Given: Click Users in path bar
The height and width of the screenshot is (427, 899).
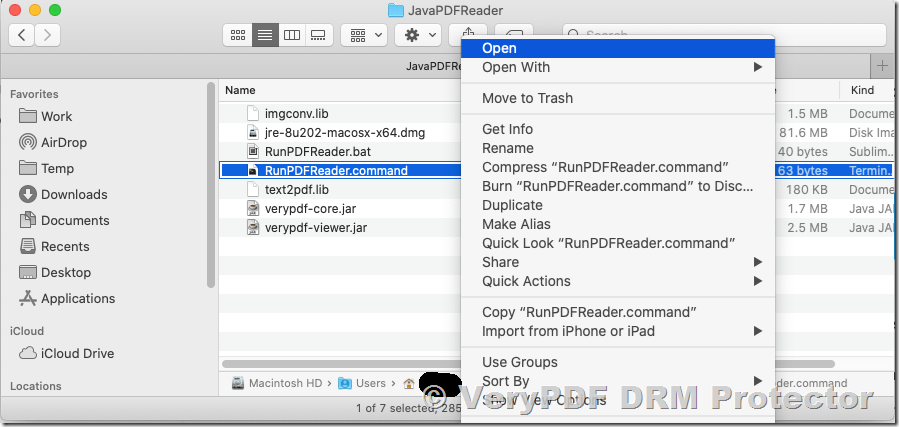Looking at the screenshot, I should click(x=362, y=383).
